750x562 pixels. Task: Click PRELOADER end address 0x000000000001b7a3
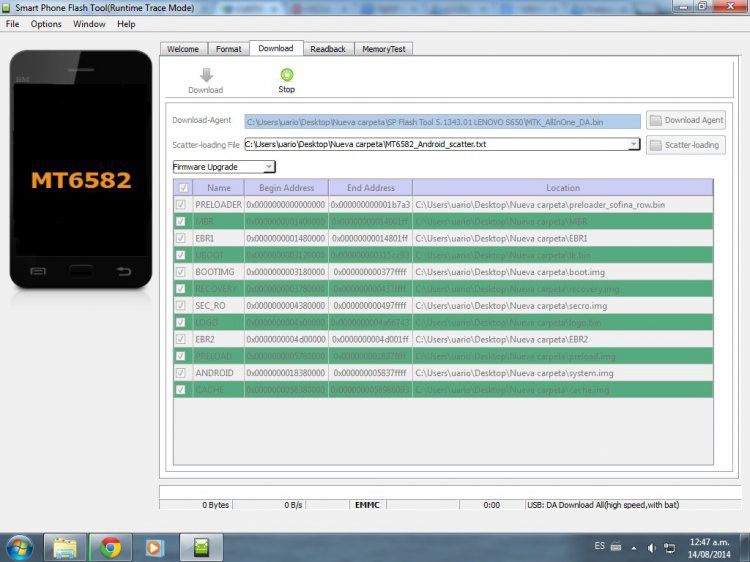coord(370,205)
